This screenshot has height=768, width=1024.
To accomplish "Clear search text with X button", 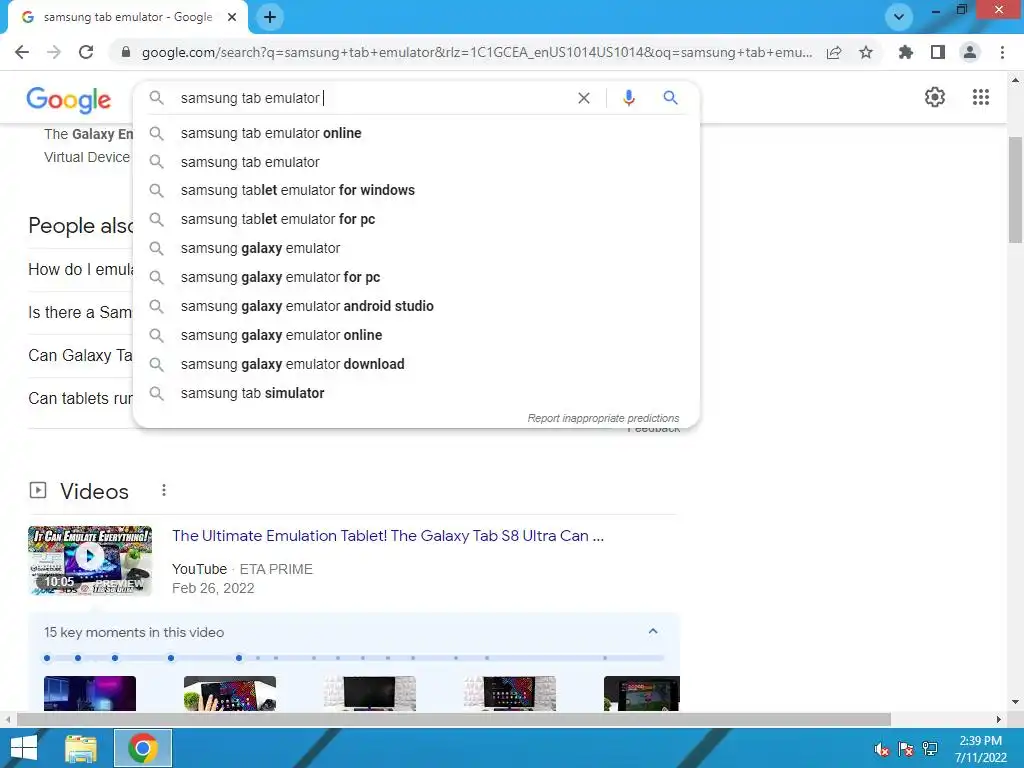I will click(584, 98).
